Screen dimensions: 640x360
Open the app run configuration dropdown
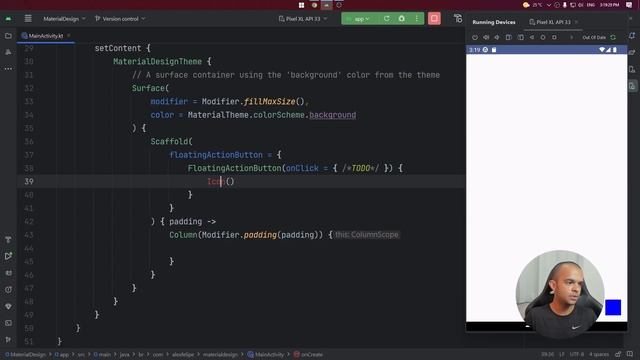[362, 19]
